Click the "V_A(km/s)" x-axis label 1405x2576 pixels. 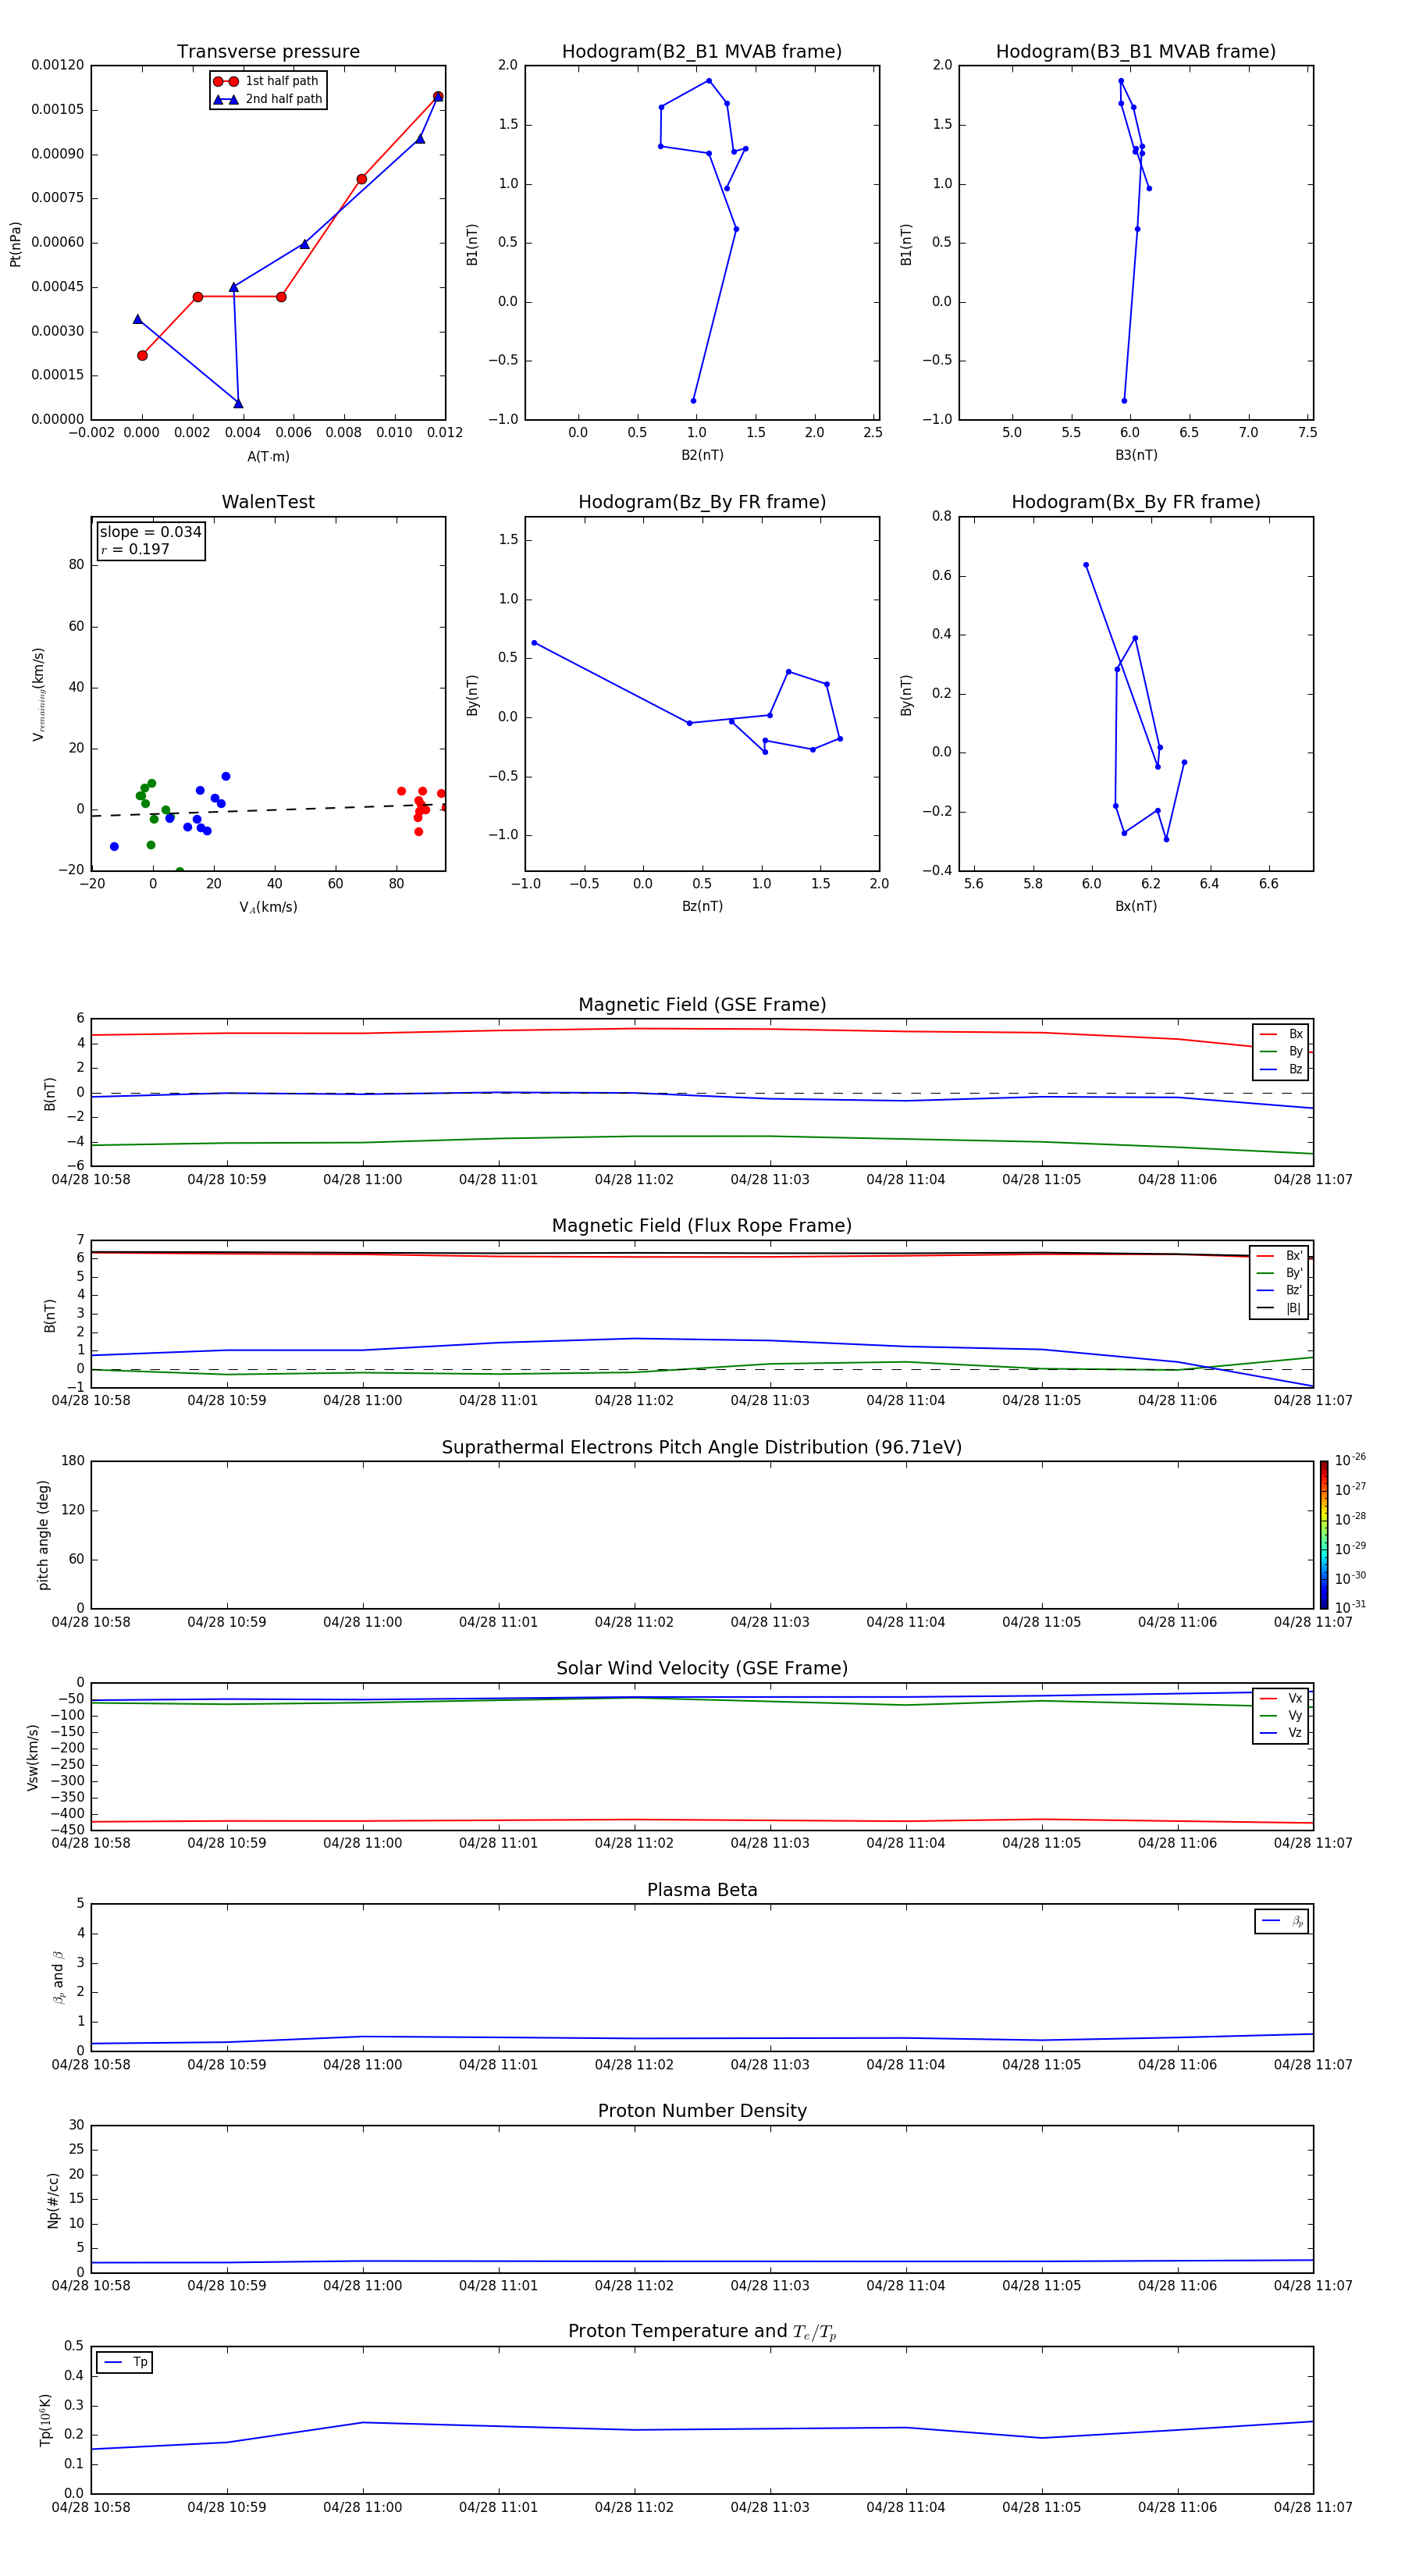(268, 907)
